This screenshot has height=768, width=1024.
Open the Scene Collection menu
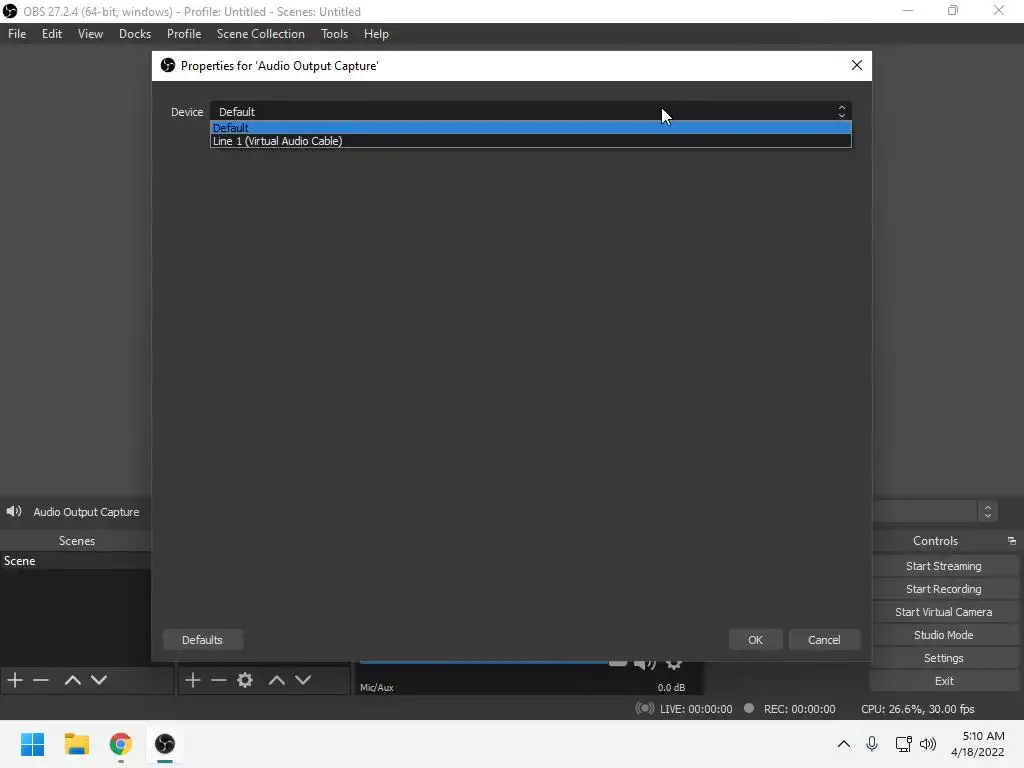coord(261,34)
